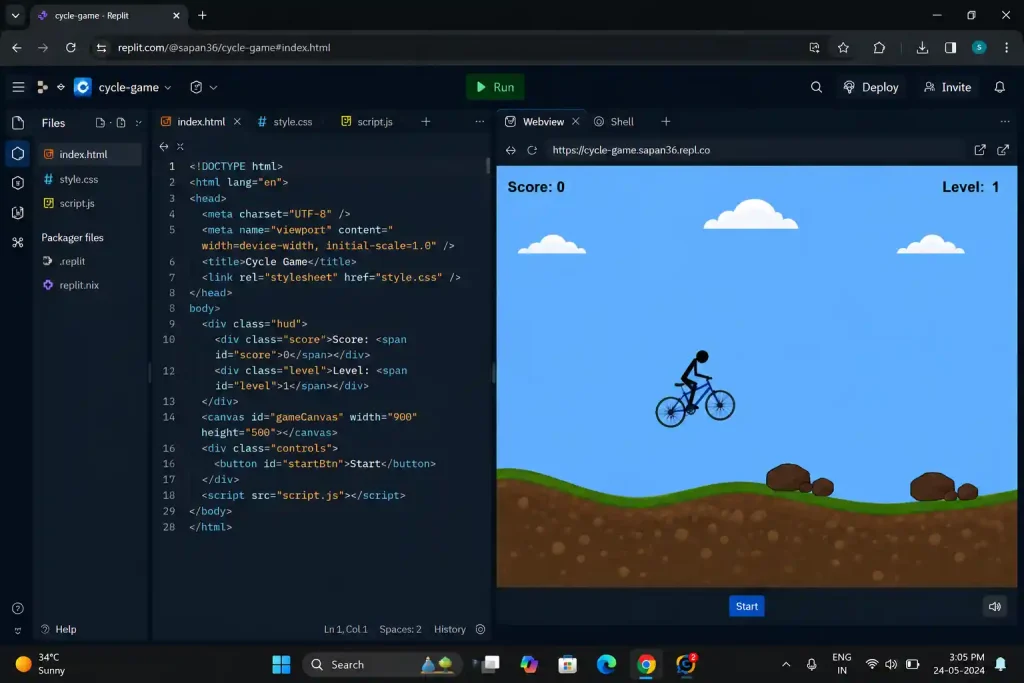1024x683 pixels.
Task: Open Replit notifications bell
Action: (x=999, y=87)
